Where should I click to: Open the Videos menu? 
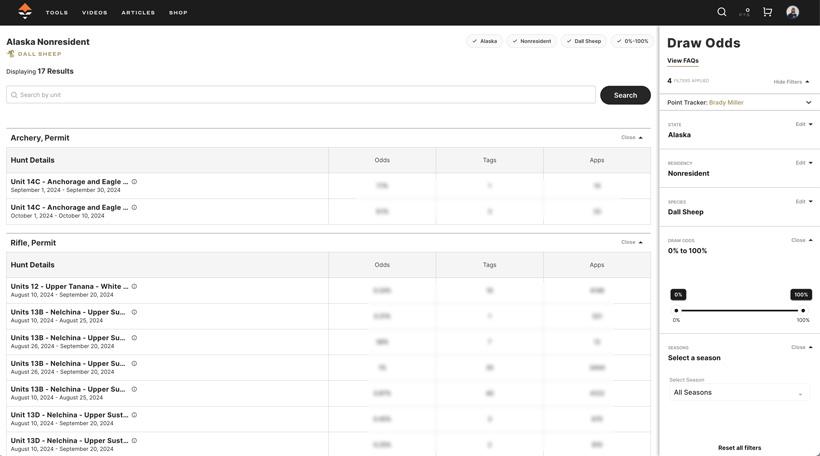[x=95, y=13]
